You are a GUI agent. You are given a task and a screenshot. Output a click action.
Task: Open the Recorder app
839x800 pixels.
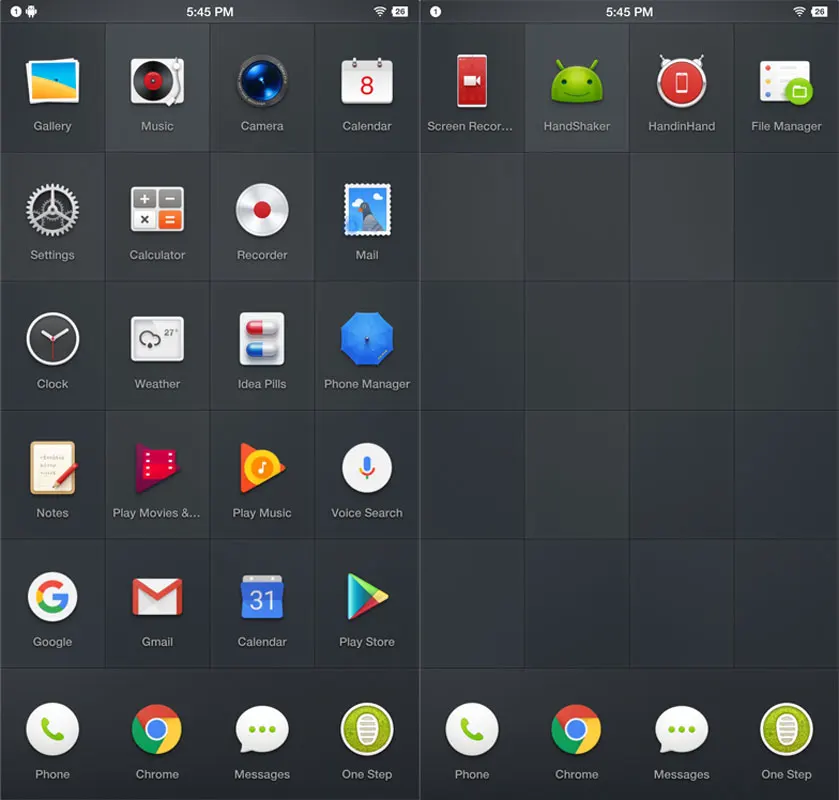[x=262, y=210]
